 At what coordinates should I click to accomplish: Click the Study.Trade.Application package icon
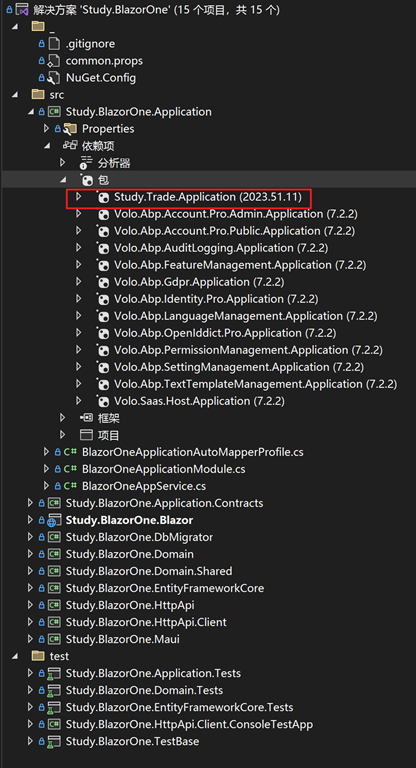(102, 197)
